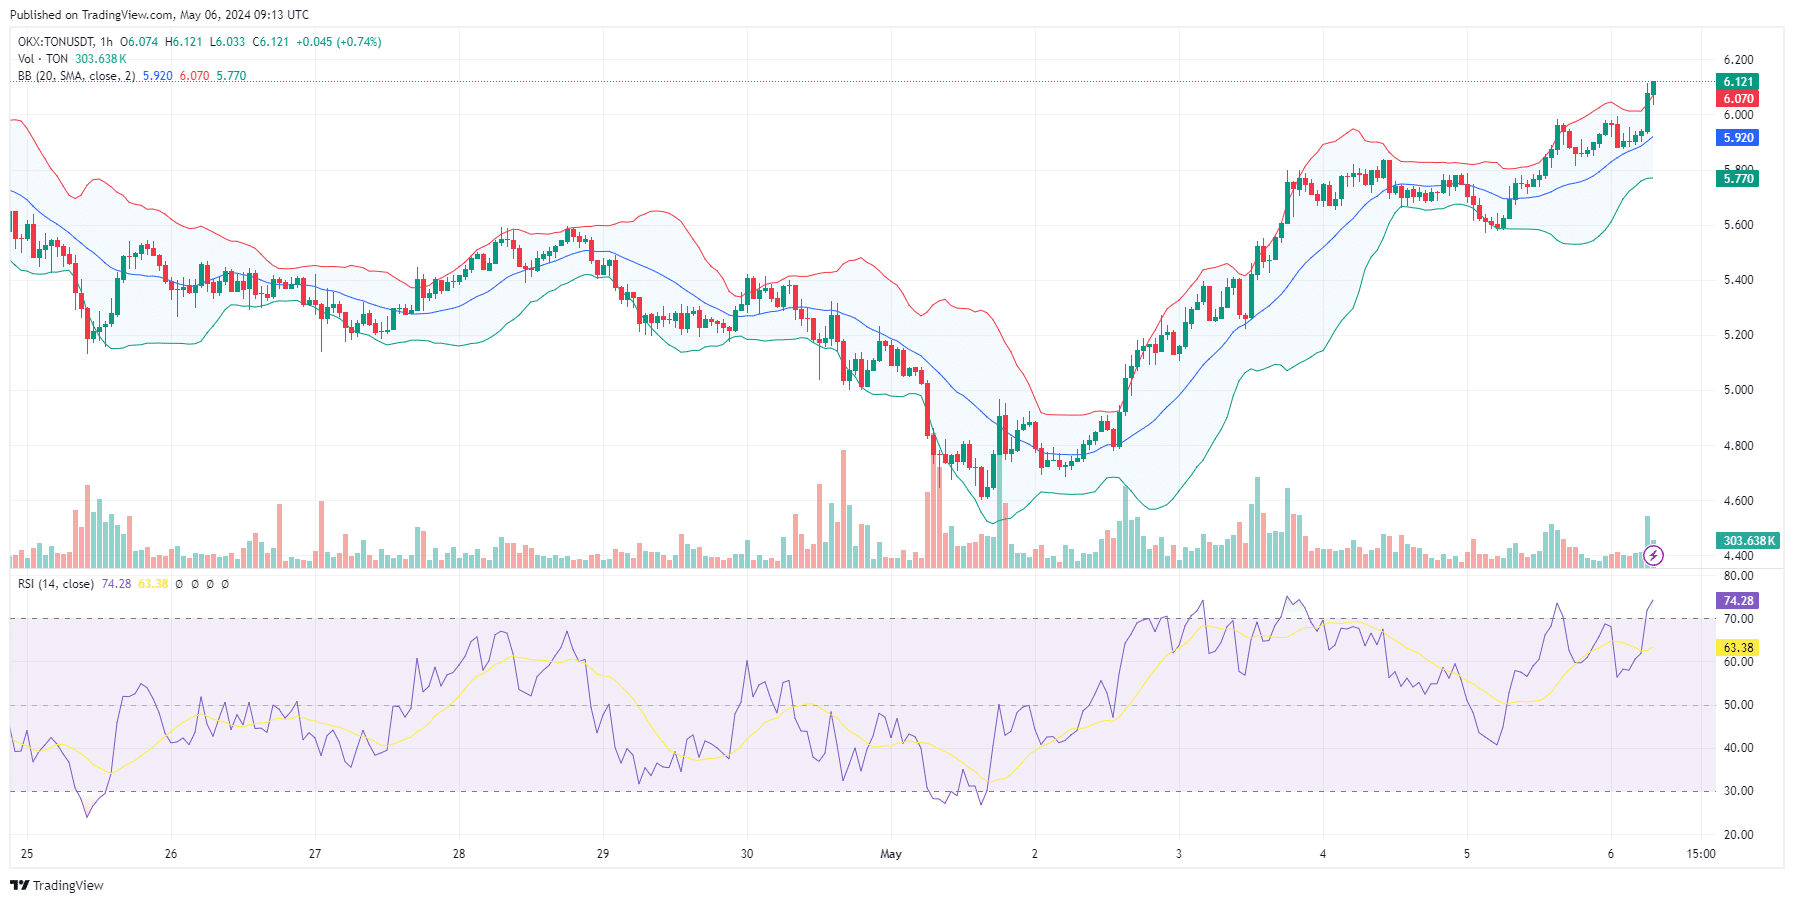Click the purple lightning bolt icon
Screen dimensions: 1794x903
1654,556
